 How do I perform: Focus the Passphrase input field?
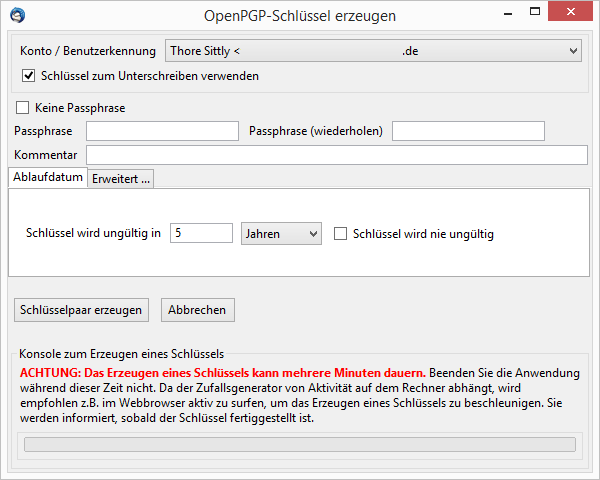point(162,131)
